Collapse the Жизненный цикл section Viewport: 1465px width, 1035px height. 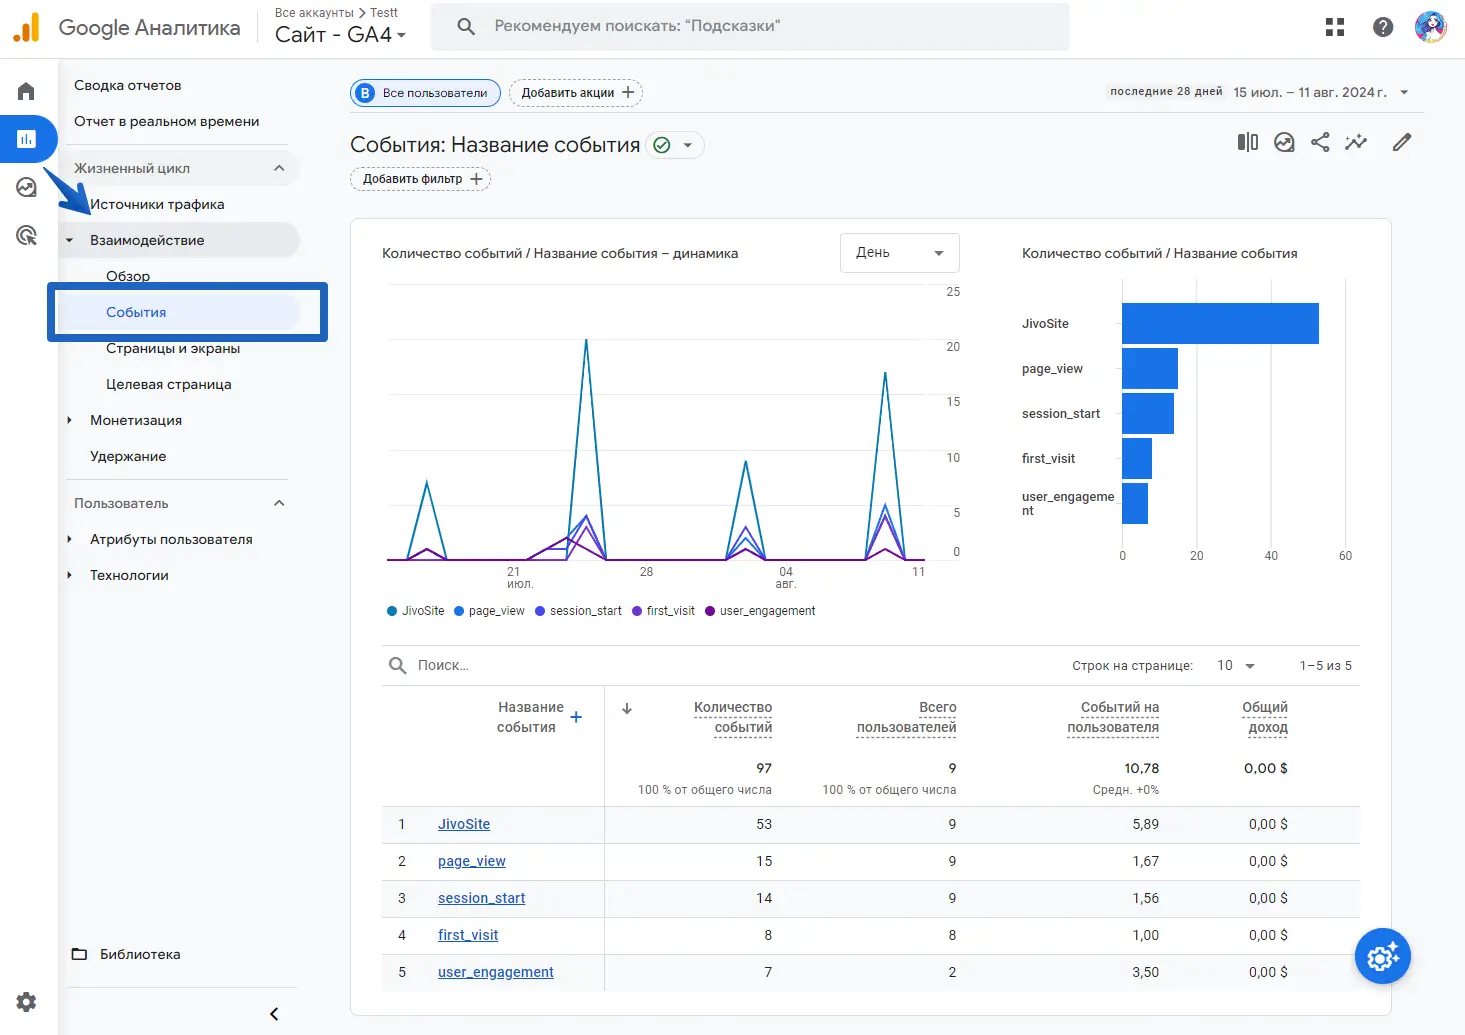pos(279,168)
